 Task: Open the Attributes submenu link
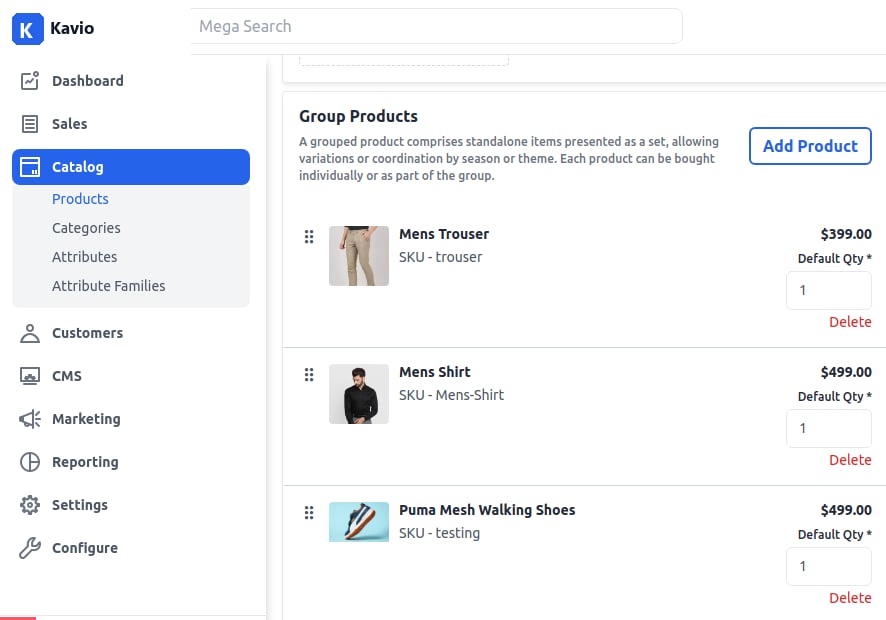(84, 257)
